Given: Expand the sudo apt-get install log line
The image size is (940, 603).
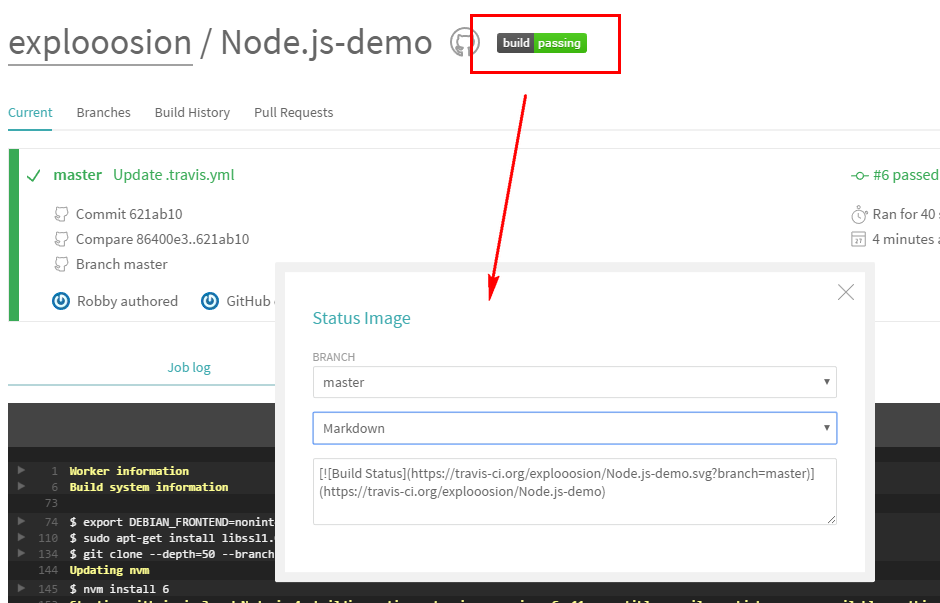Looking at the screenshot, I should (x=21, y=537).
